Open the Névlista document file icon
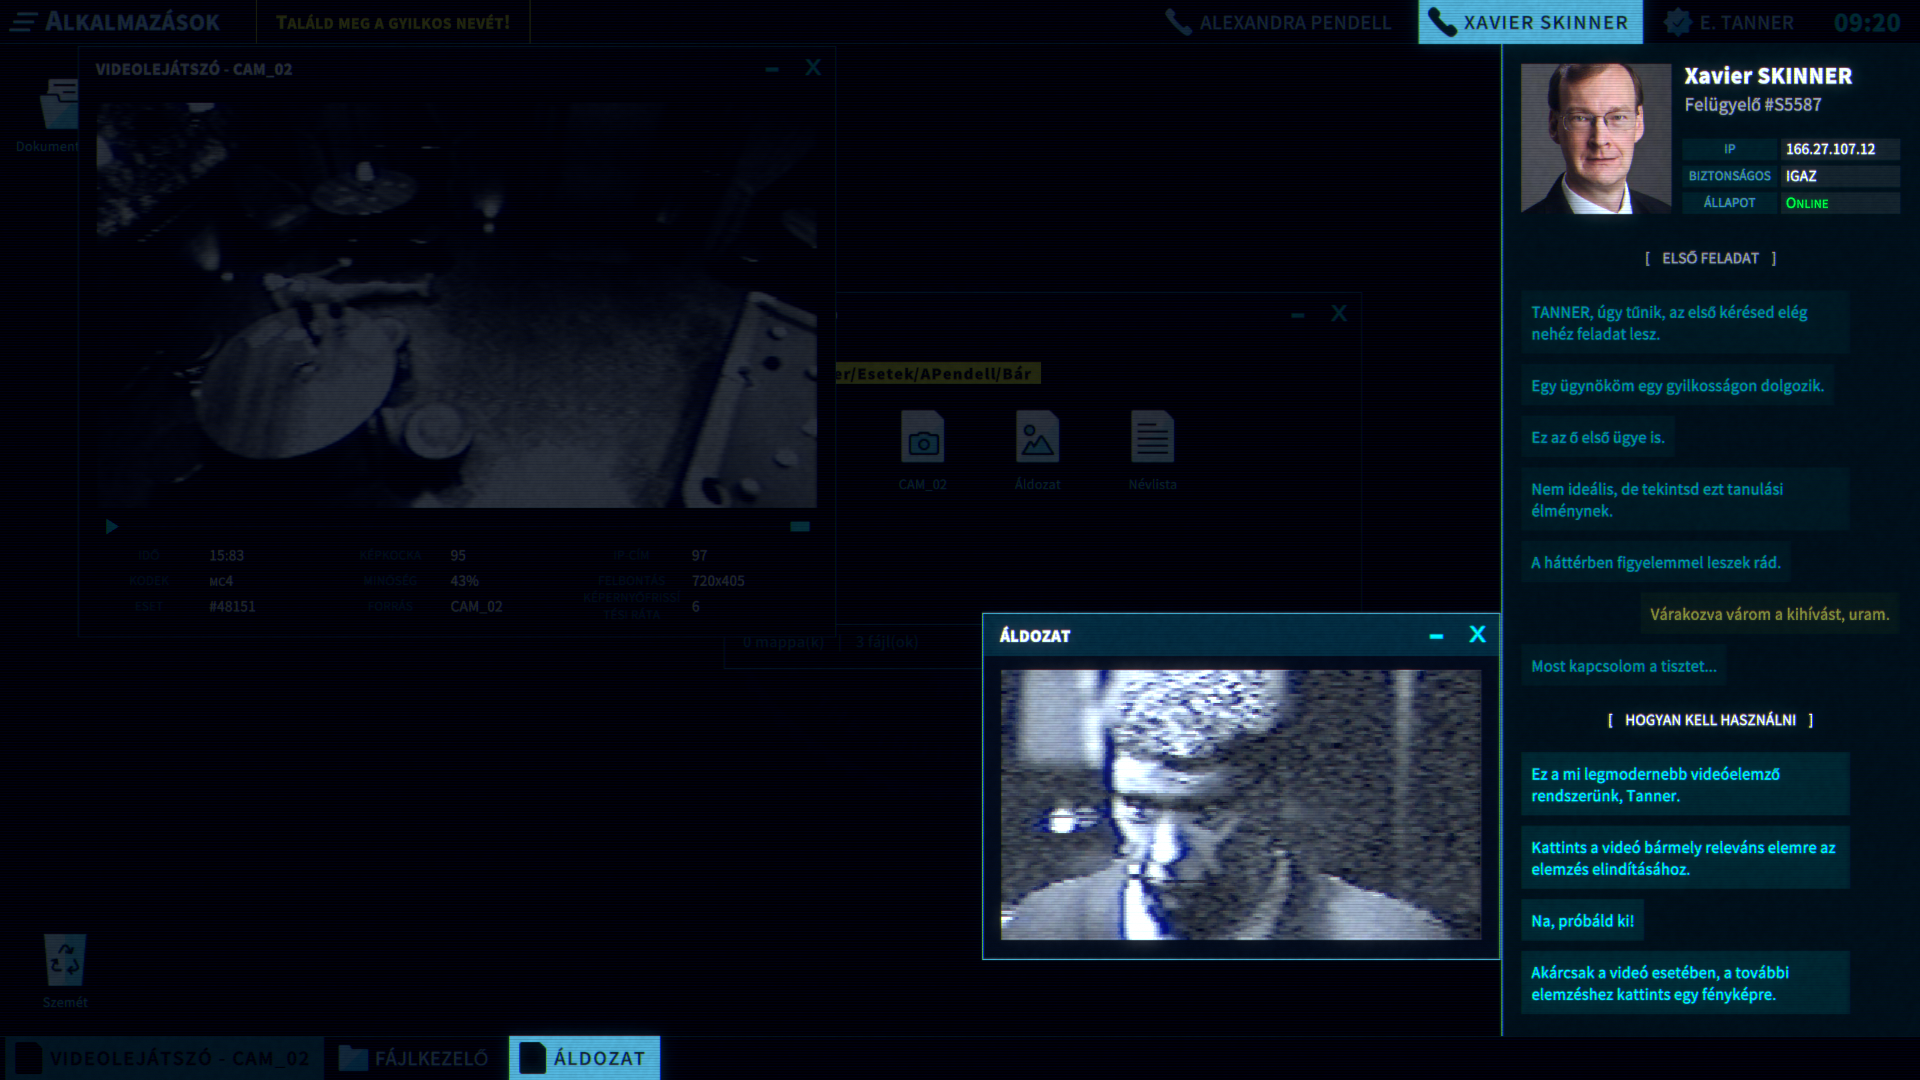Viewport: 1920px width, 1080px height. [1152, 438]
